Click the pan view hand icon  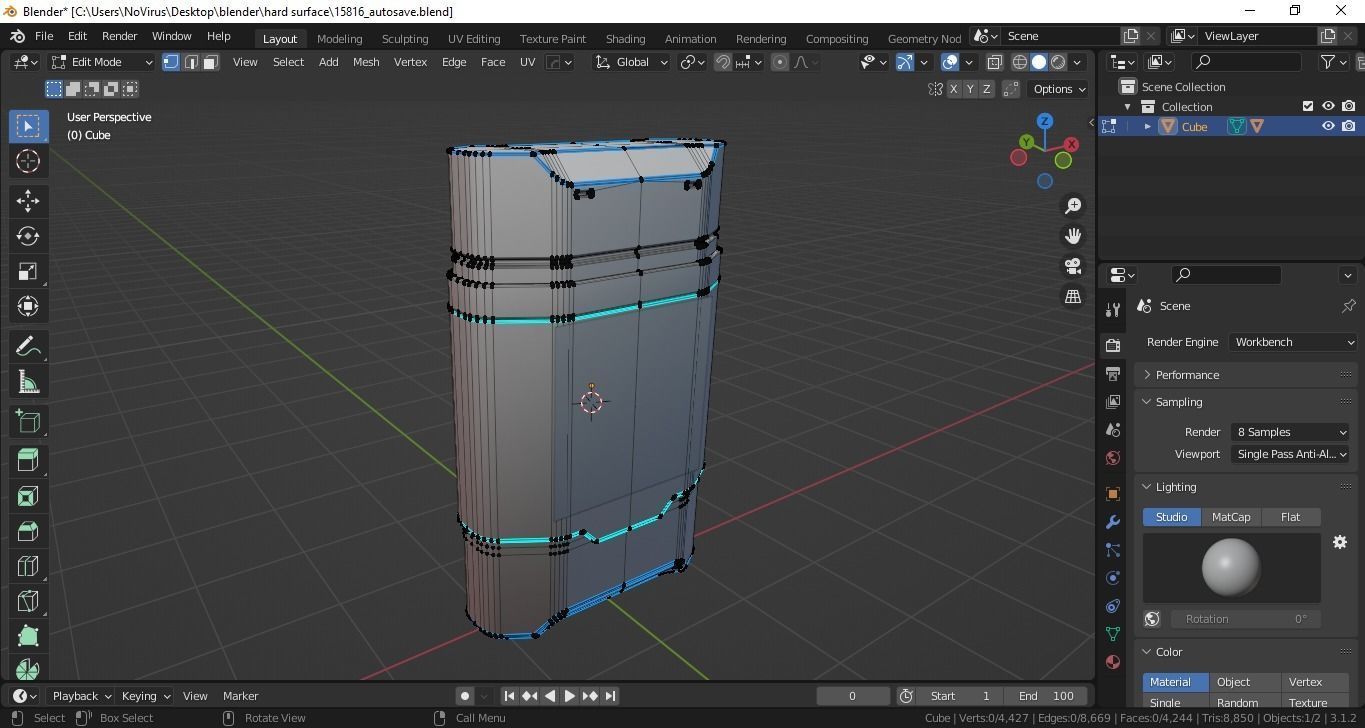(1073, 236)
